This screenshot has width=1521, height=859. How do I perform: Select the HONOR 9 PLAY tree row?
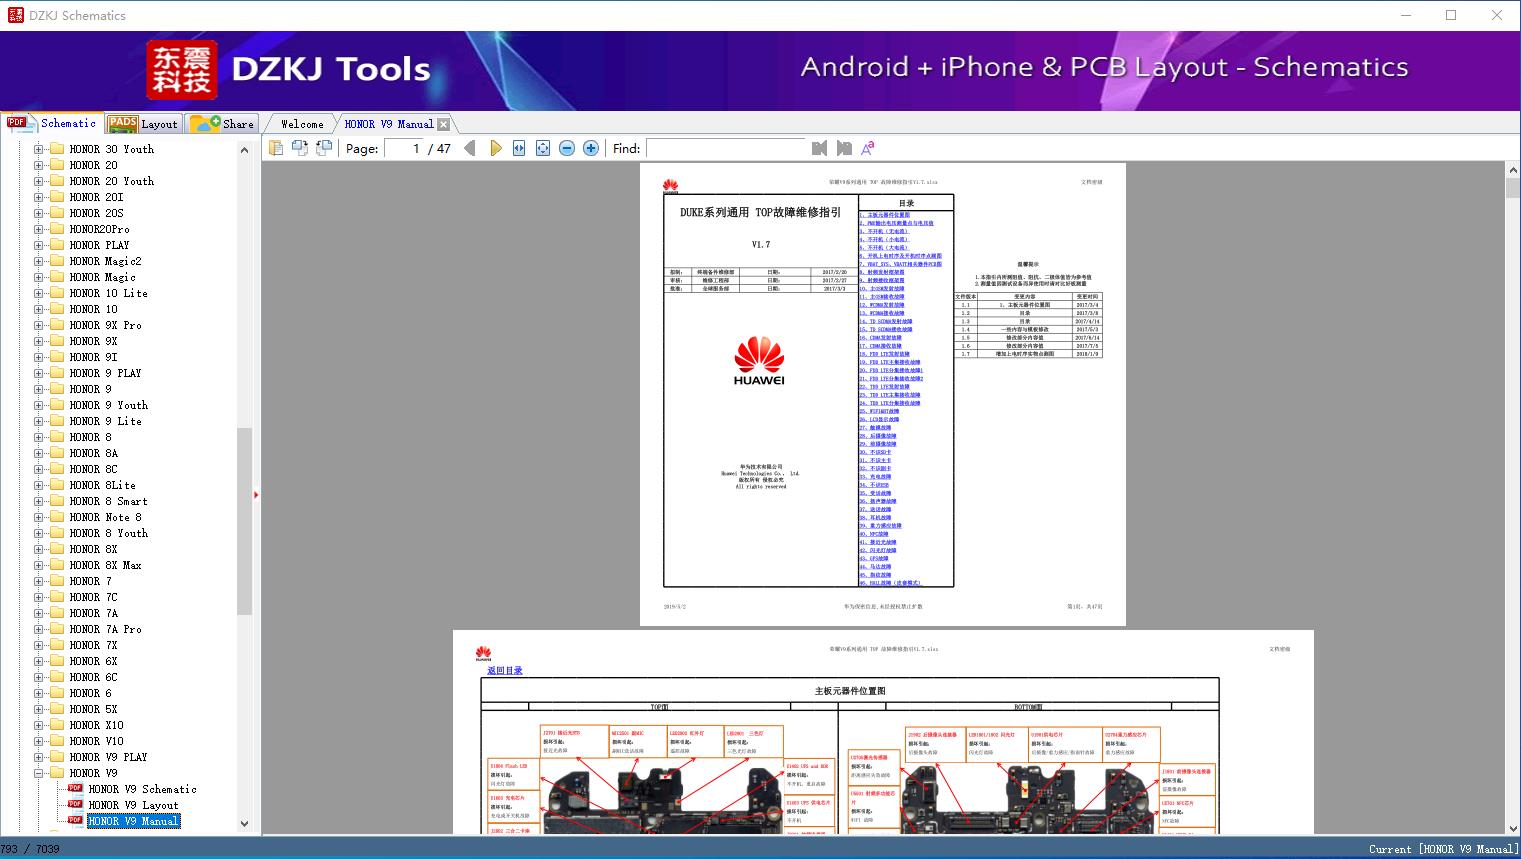click(x=105, y=373)
